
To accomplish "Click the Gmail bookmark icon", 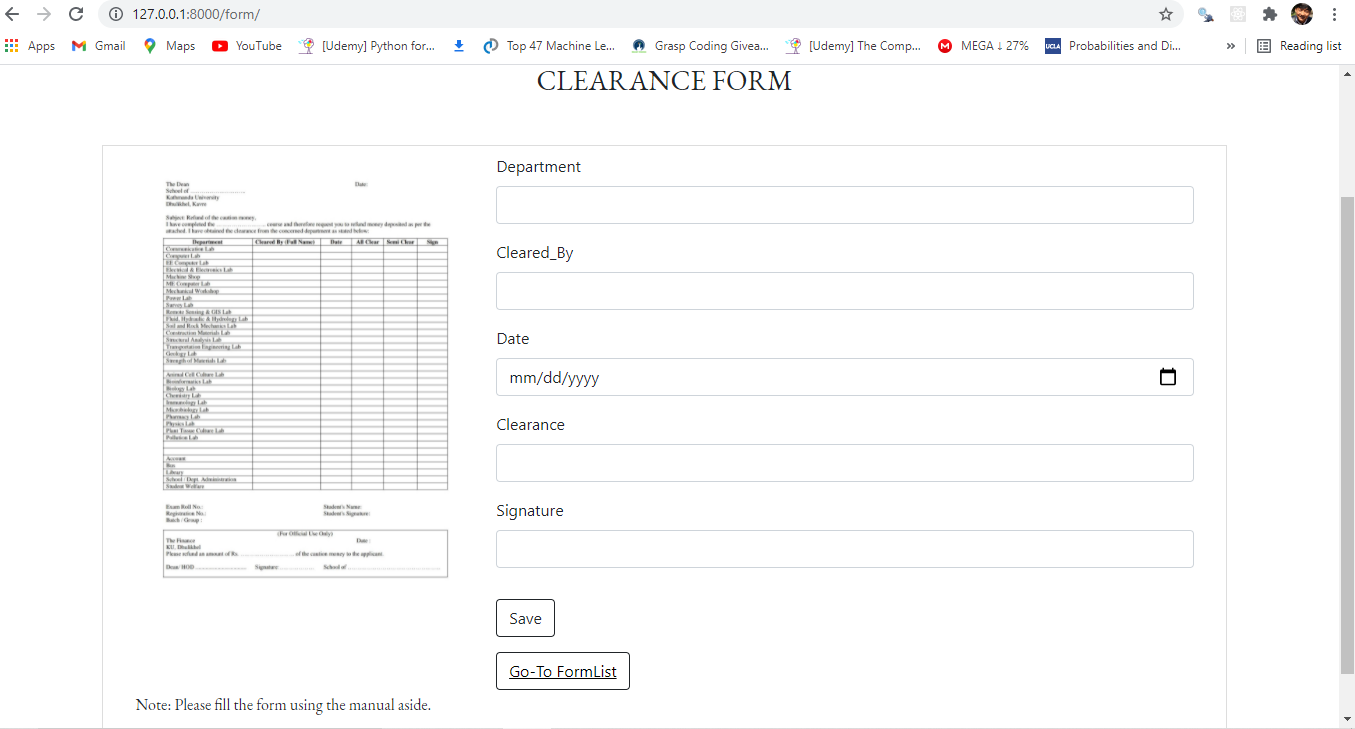I will pos(77,45).
